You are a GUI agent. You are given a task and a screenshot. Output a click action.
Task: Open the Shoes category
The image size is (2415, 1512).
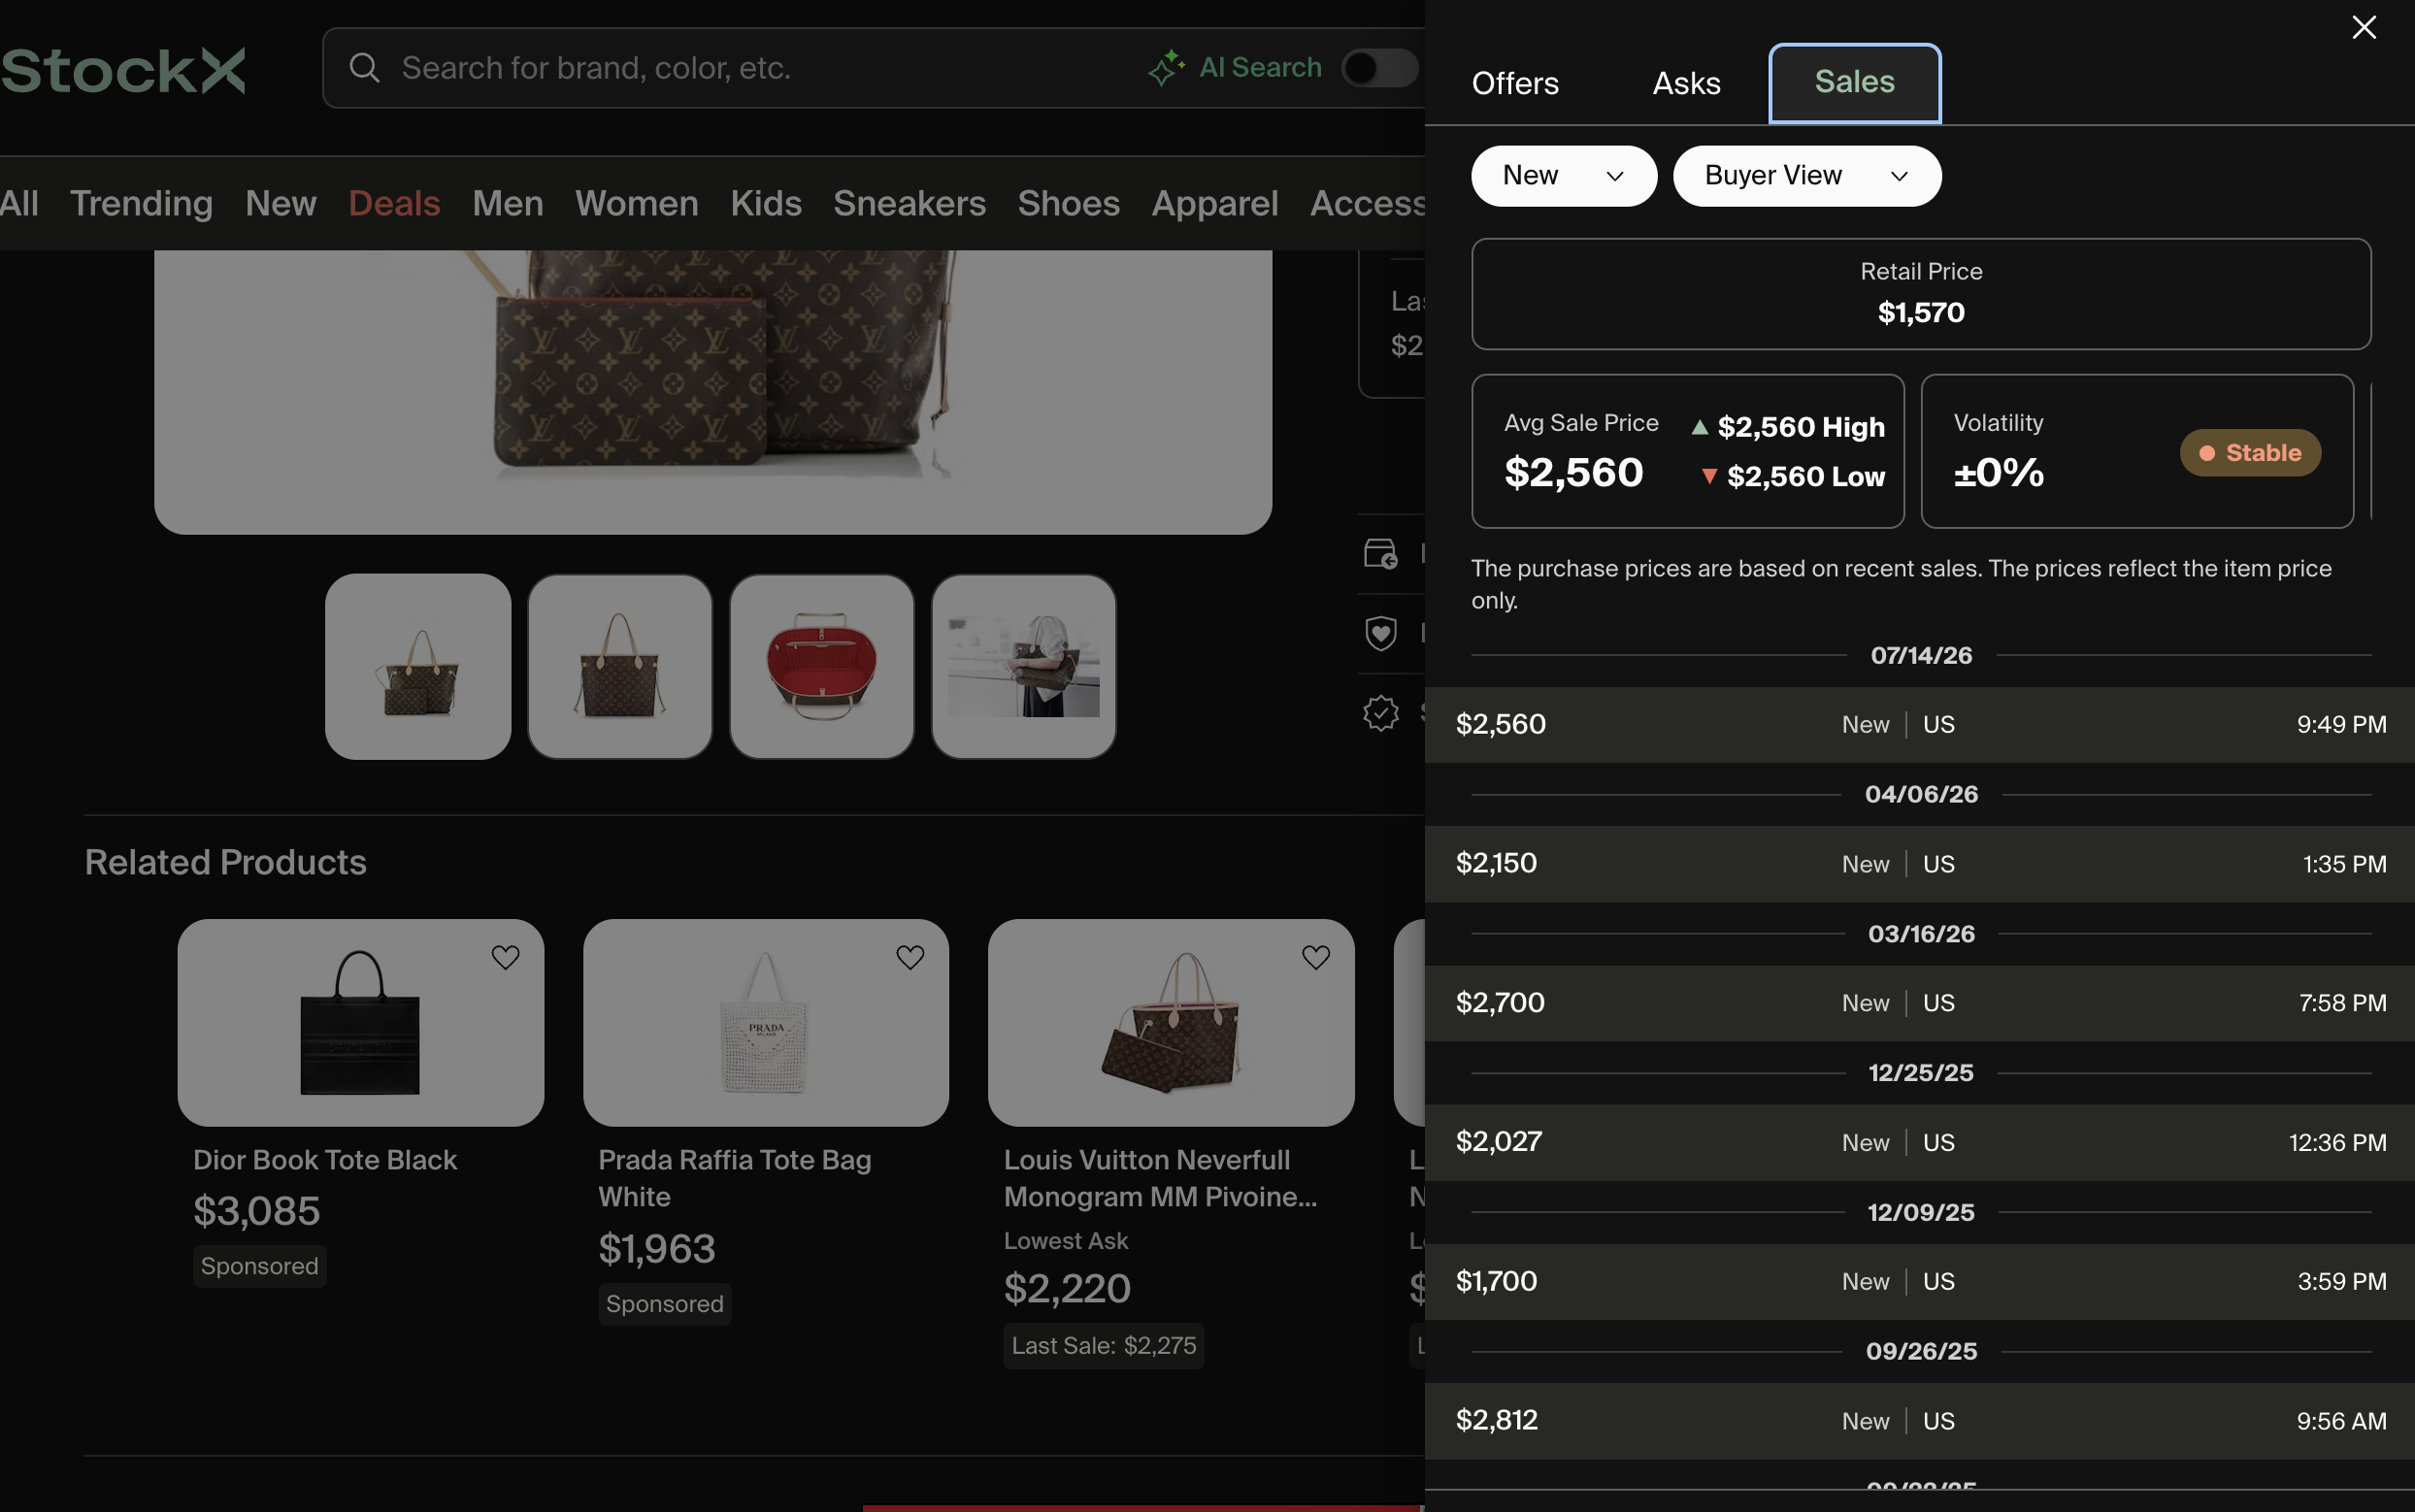(1069, 203)
